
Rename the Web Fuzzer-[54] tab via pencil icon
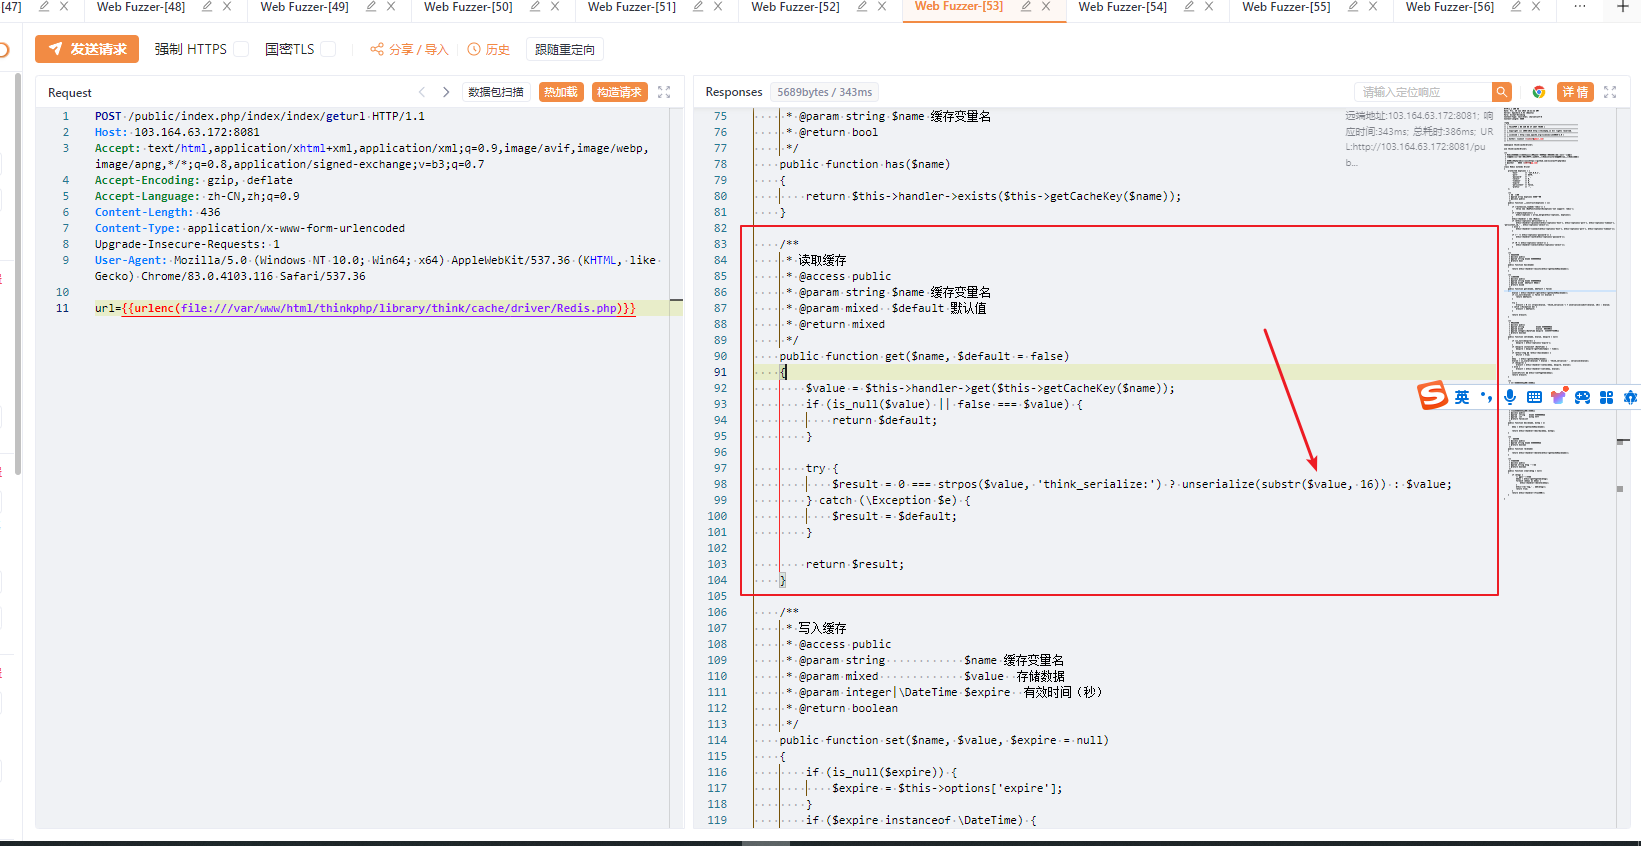(1189, 6)
